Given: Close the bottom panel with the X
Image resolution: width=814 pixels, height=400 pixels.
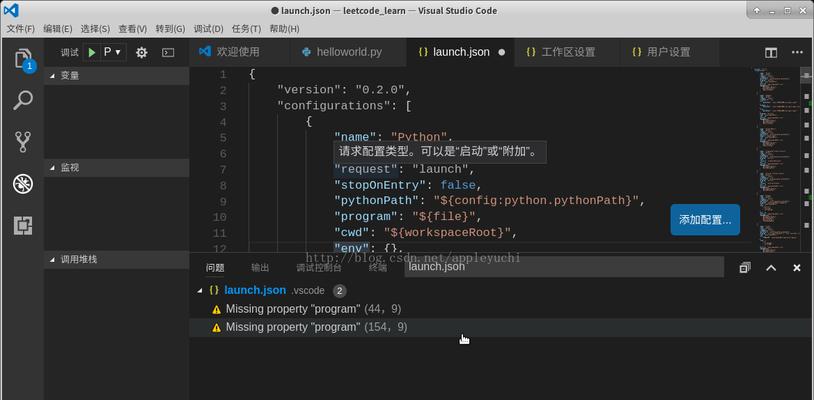Looking at the screenshot, I should [x=797, y=268].
